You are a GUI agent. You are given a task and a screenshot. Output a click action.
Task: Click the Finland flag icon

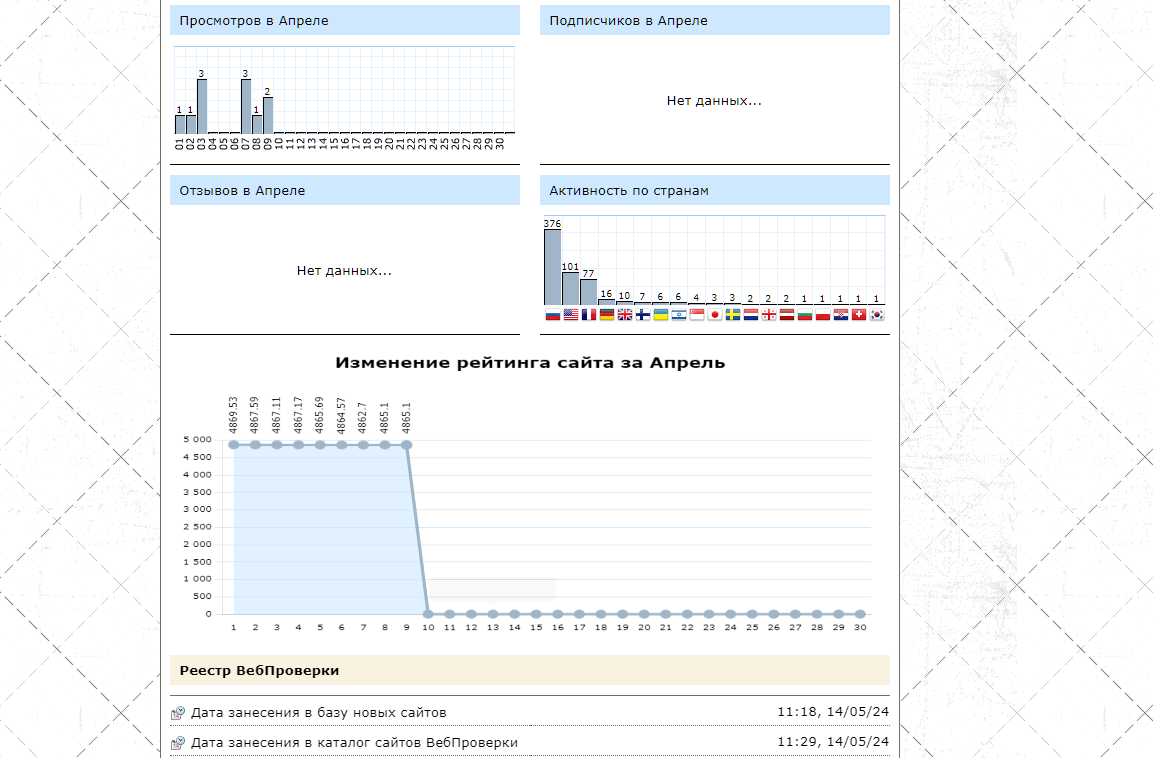643,315
